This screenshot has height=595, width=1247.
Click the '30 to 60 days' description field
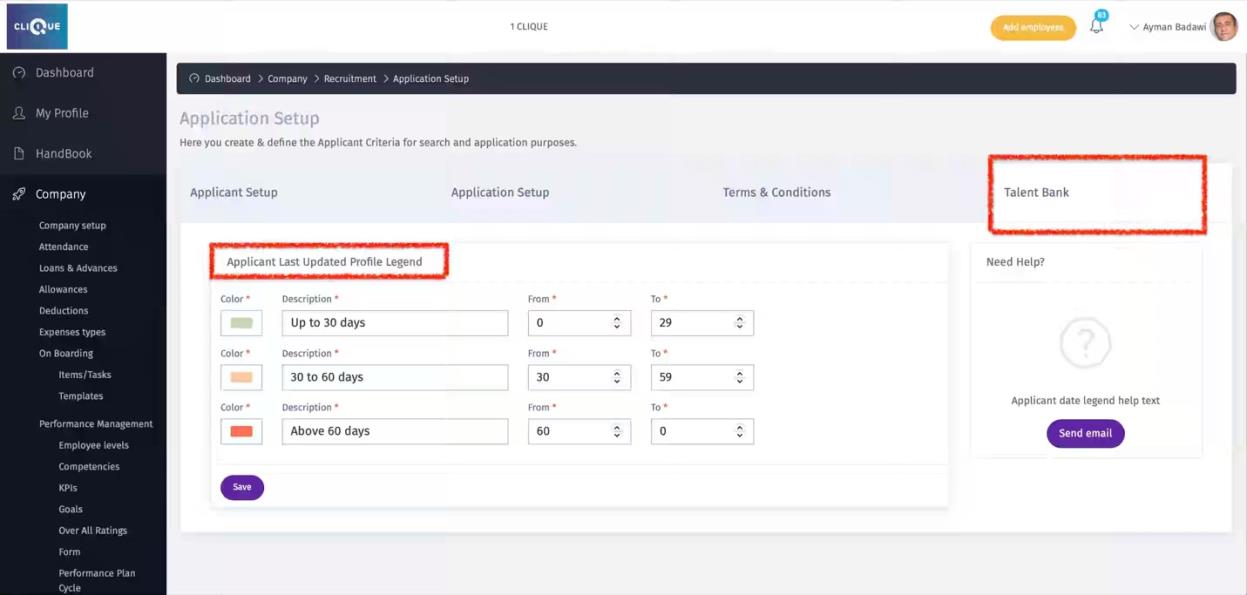(x=394, y=377)
